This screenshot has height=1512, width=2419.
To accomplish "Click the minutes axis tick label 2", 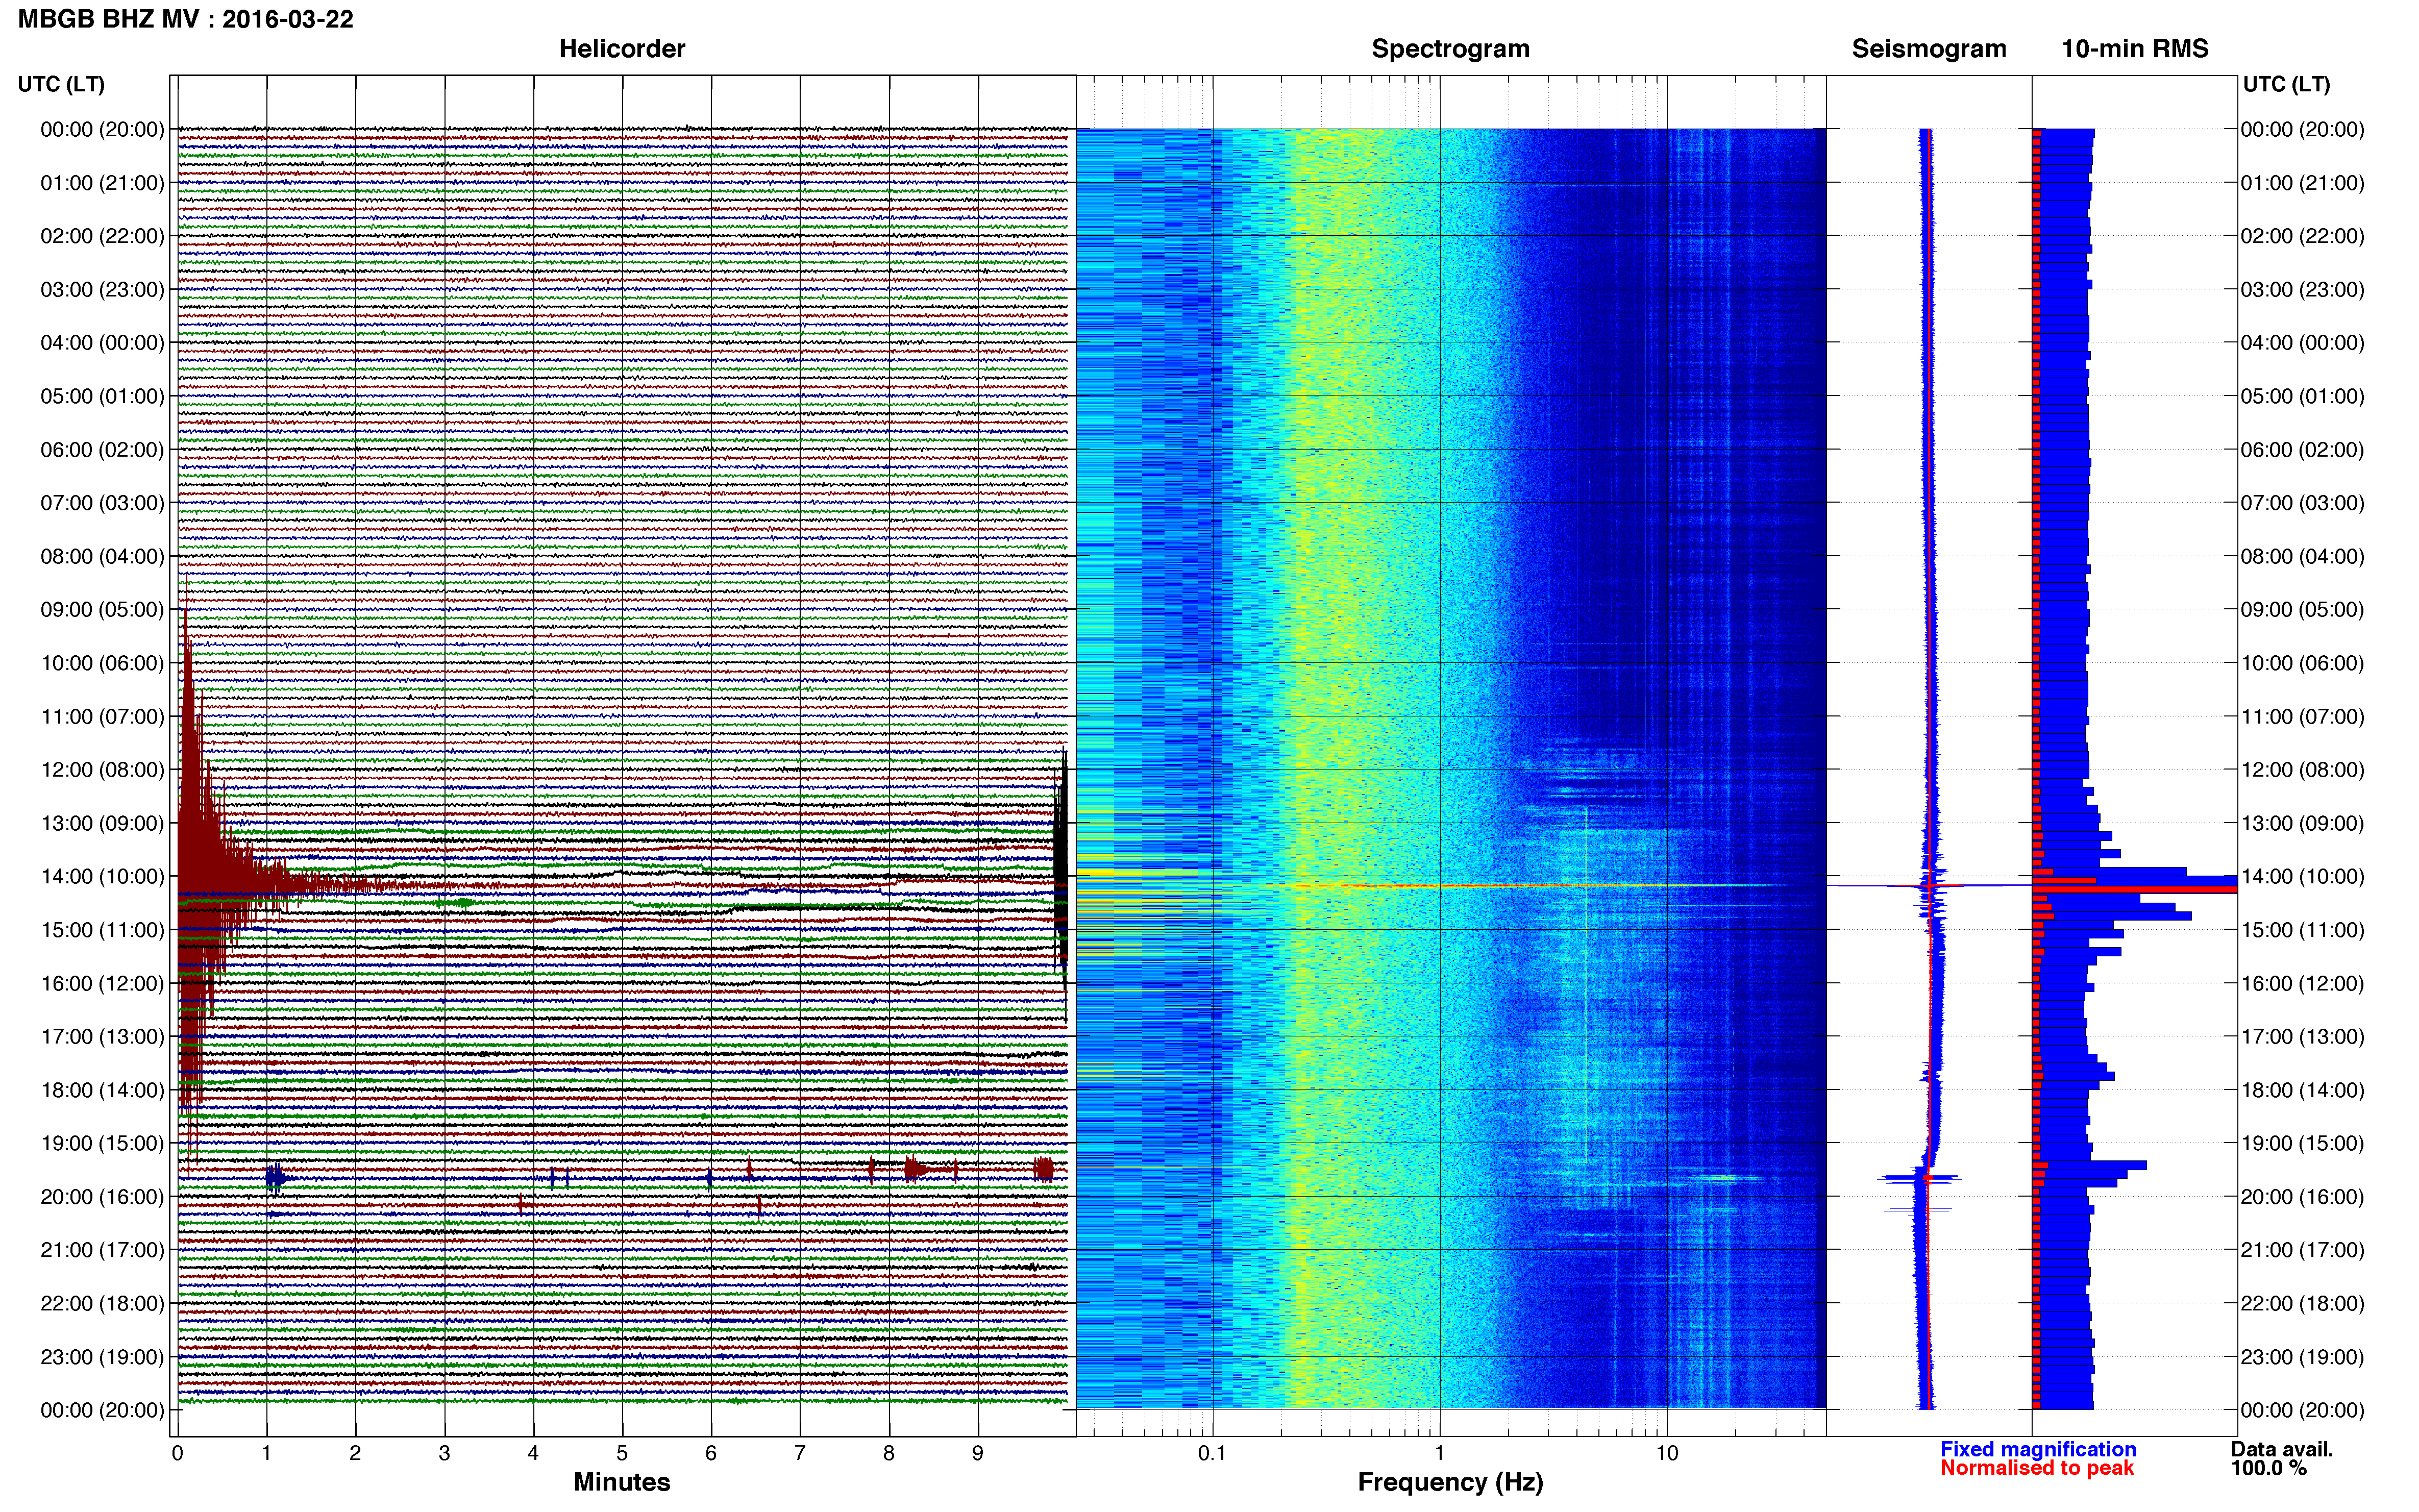I will (355, 1454).
